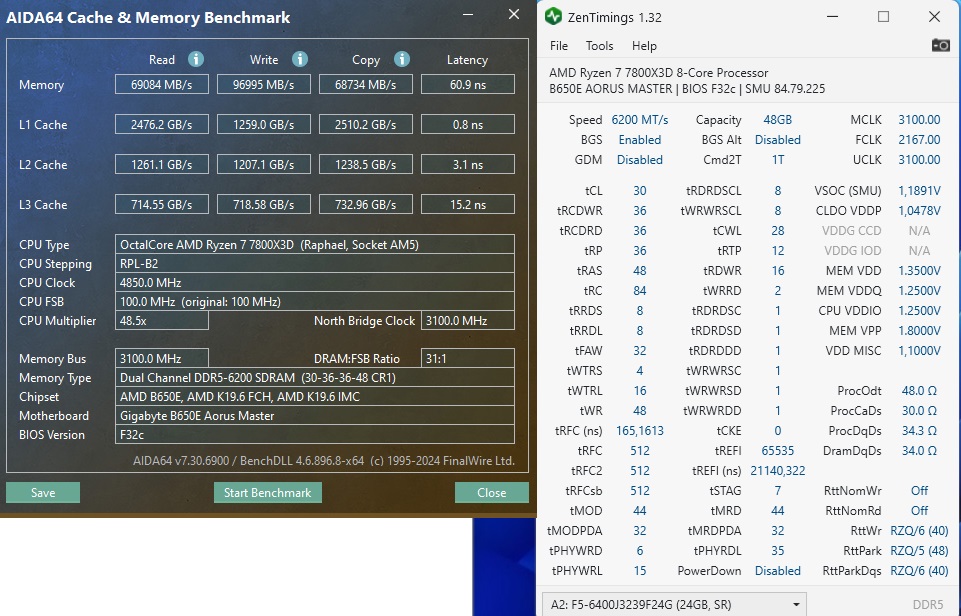Start the AIDA64 benchmark

(268, 493)
